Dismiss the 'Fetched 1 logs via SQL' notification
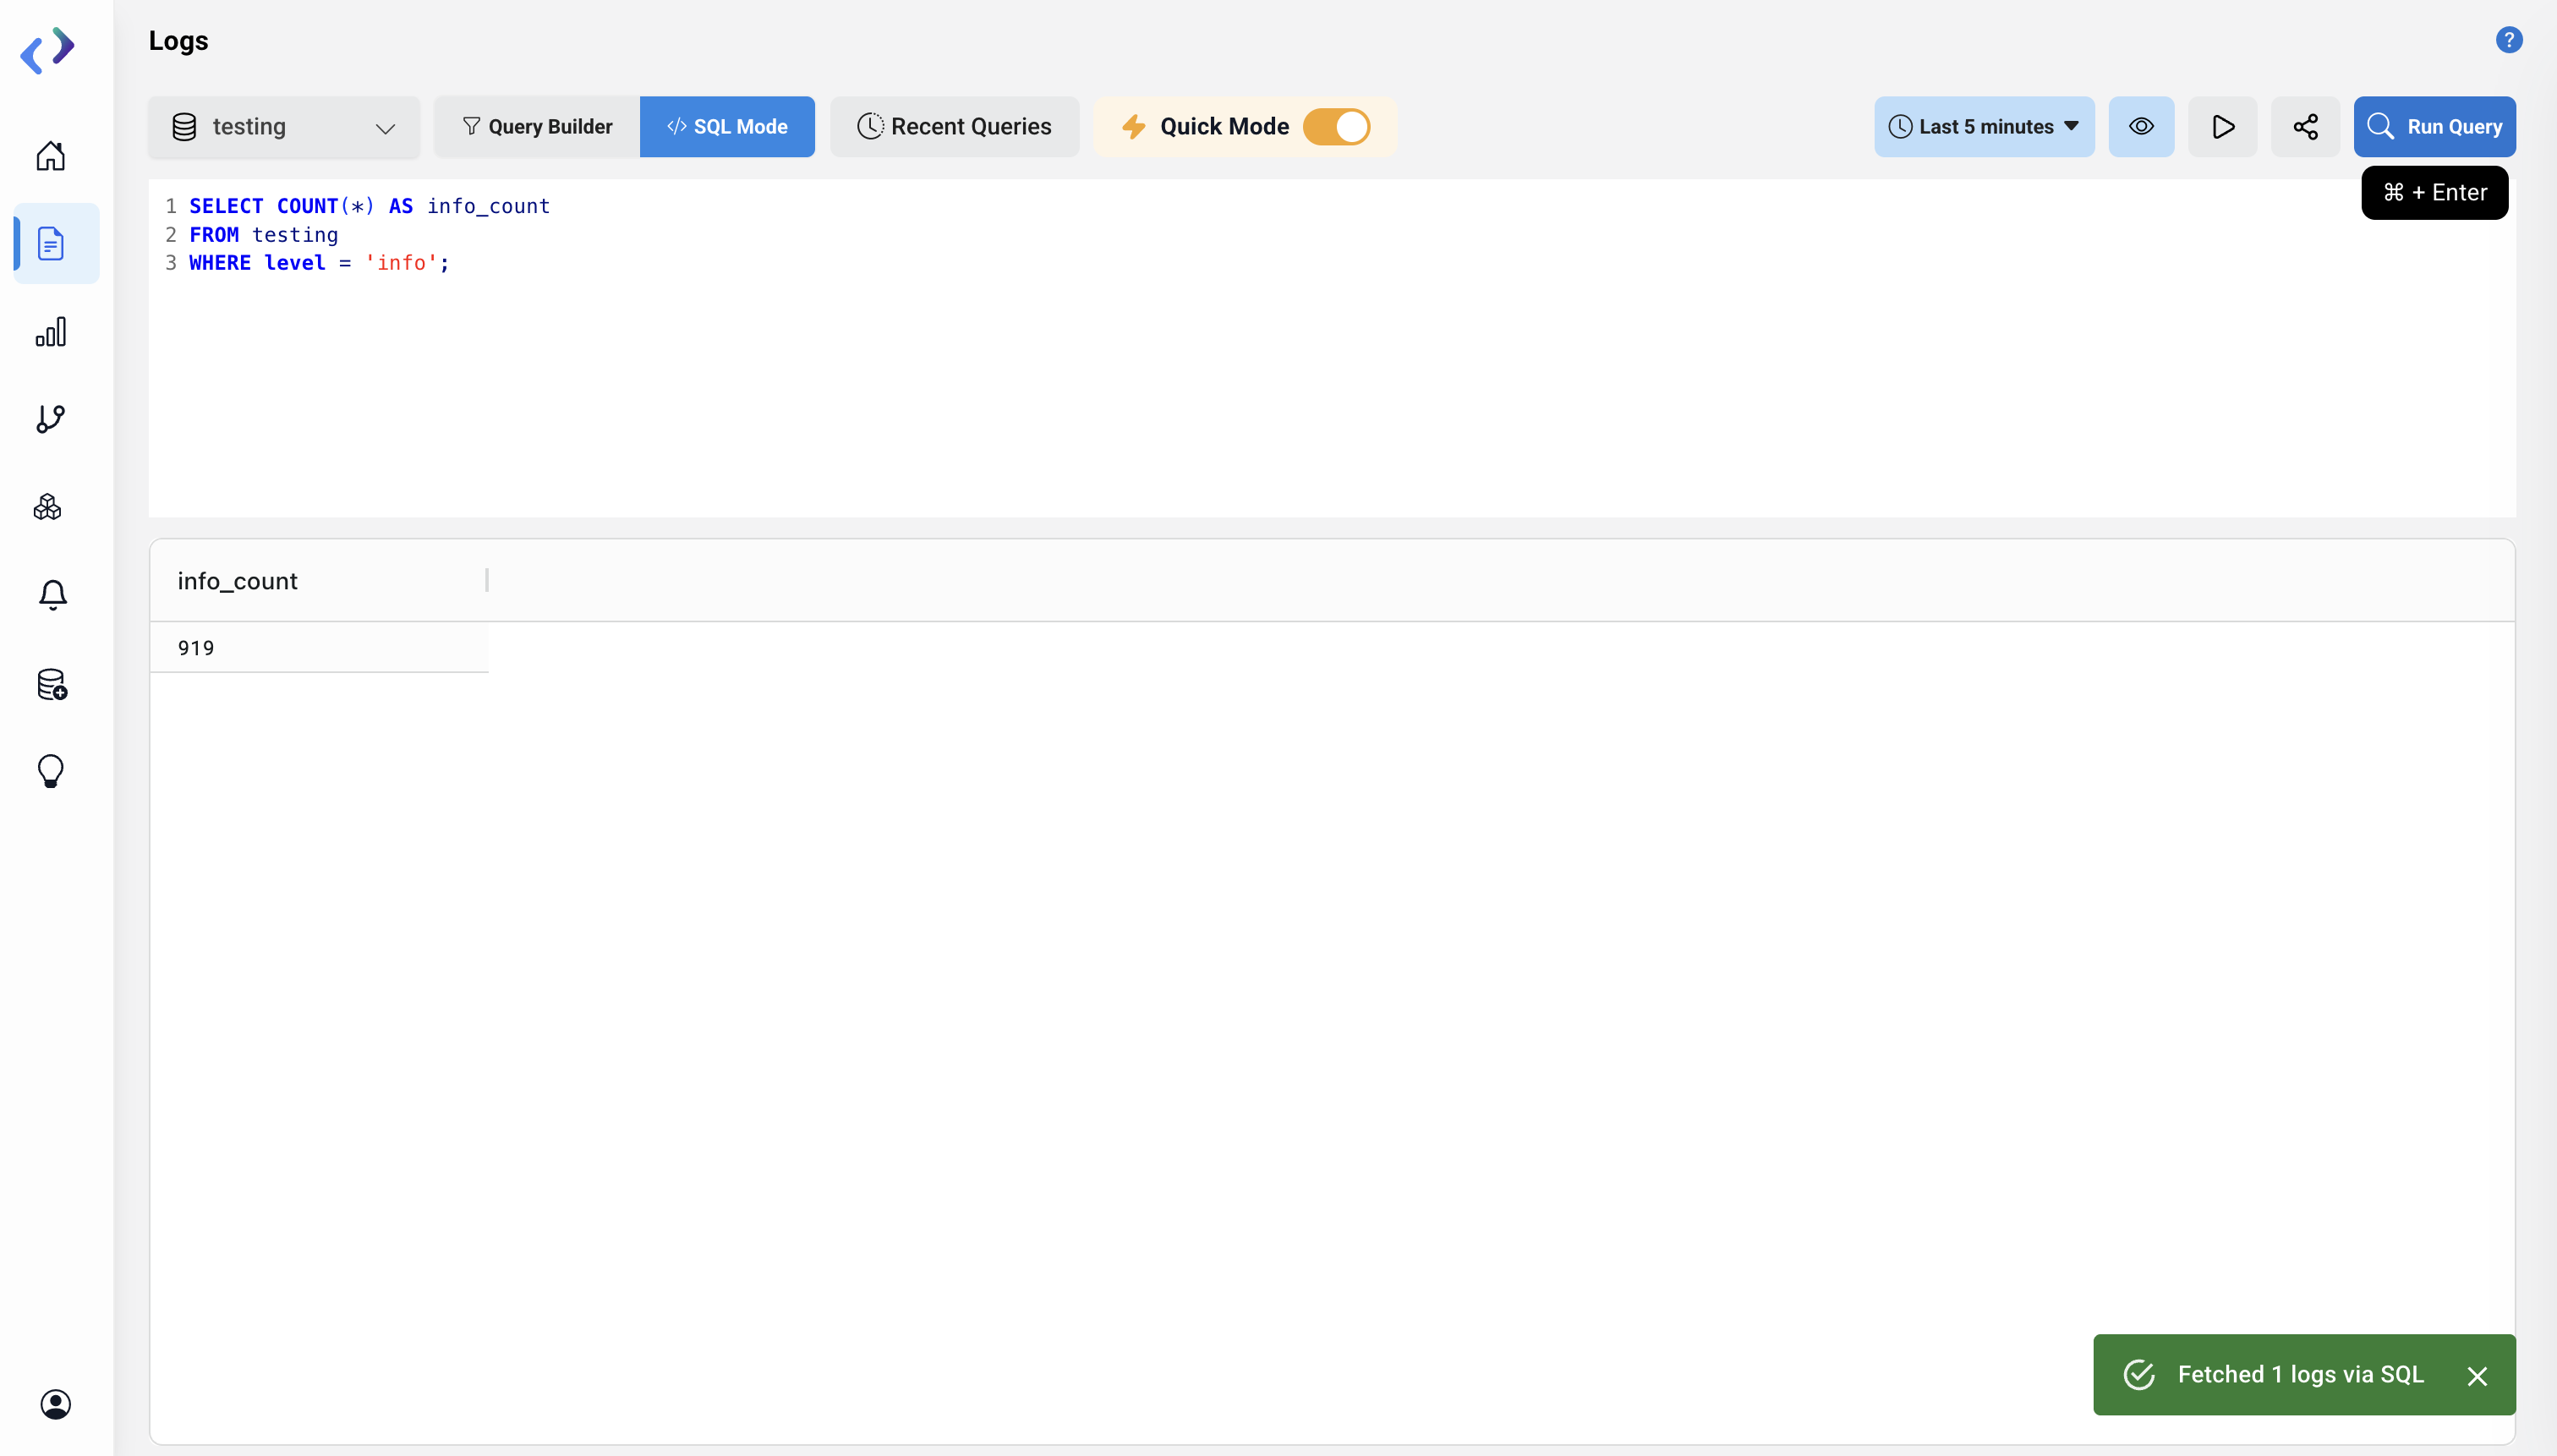 (2477, 1375)
